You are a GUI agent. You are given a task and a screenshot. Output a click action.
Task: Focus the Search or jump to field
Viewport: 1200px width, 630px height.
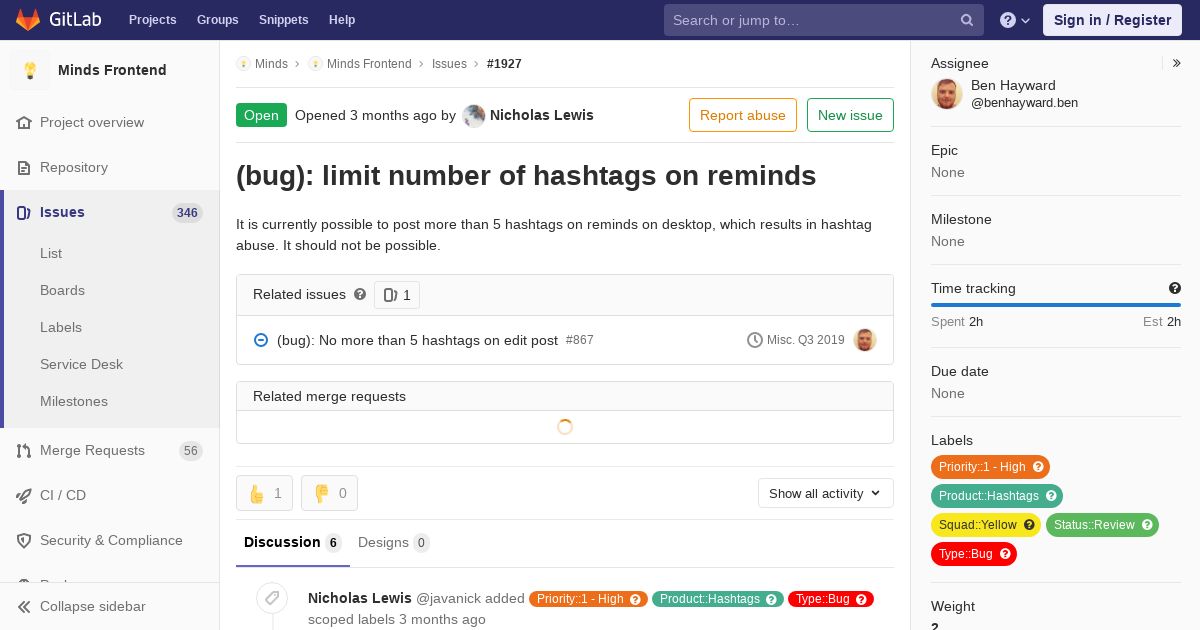pos(824,20)
